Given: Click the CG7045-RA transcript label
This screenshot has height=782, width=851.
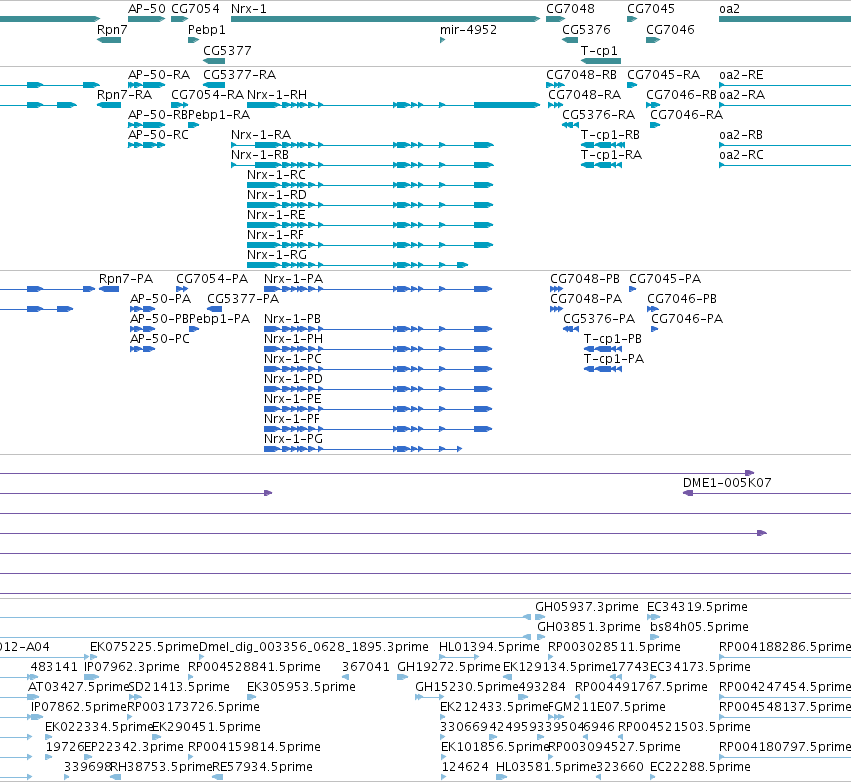Looking at the screenshot, I should pos(663,74).
